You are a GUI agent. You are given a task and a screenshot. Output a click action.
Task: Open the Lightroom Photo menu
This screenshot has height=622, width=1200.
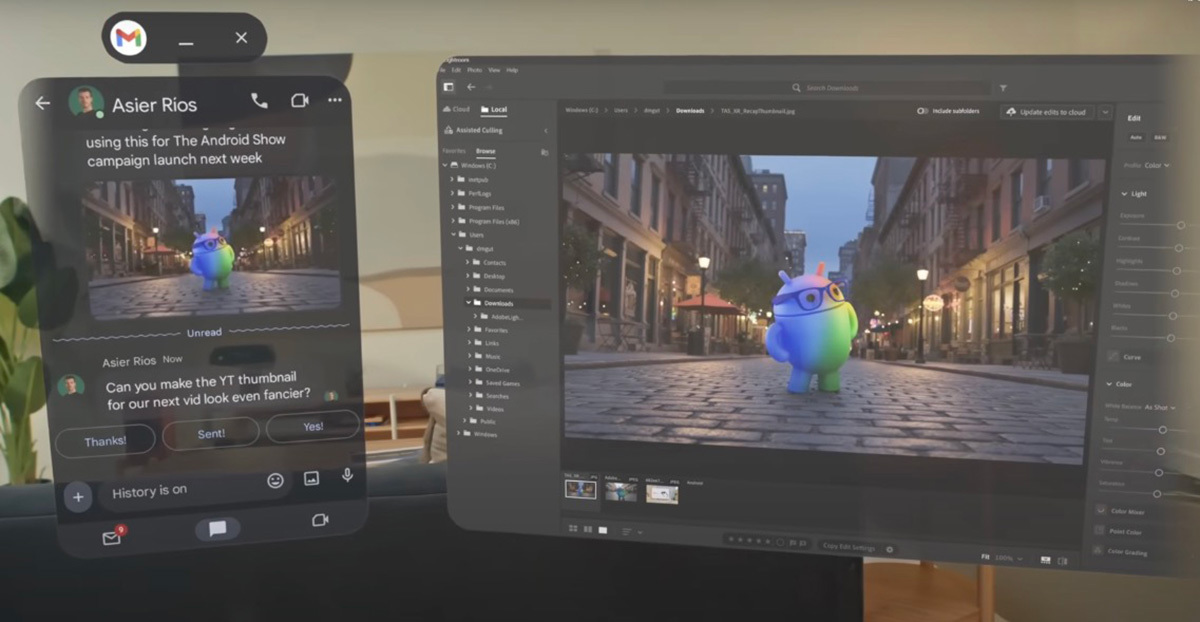coord(474,70)
